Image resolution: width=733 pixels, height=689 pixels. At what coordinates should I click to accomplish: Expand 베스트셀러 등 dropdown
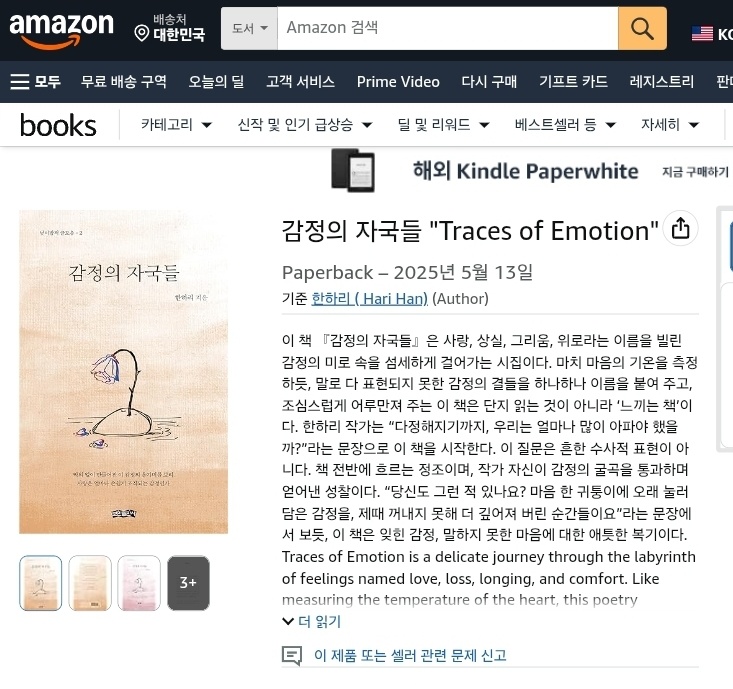coord(565,125)
